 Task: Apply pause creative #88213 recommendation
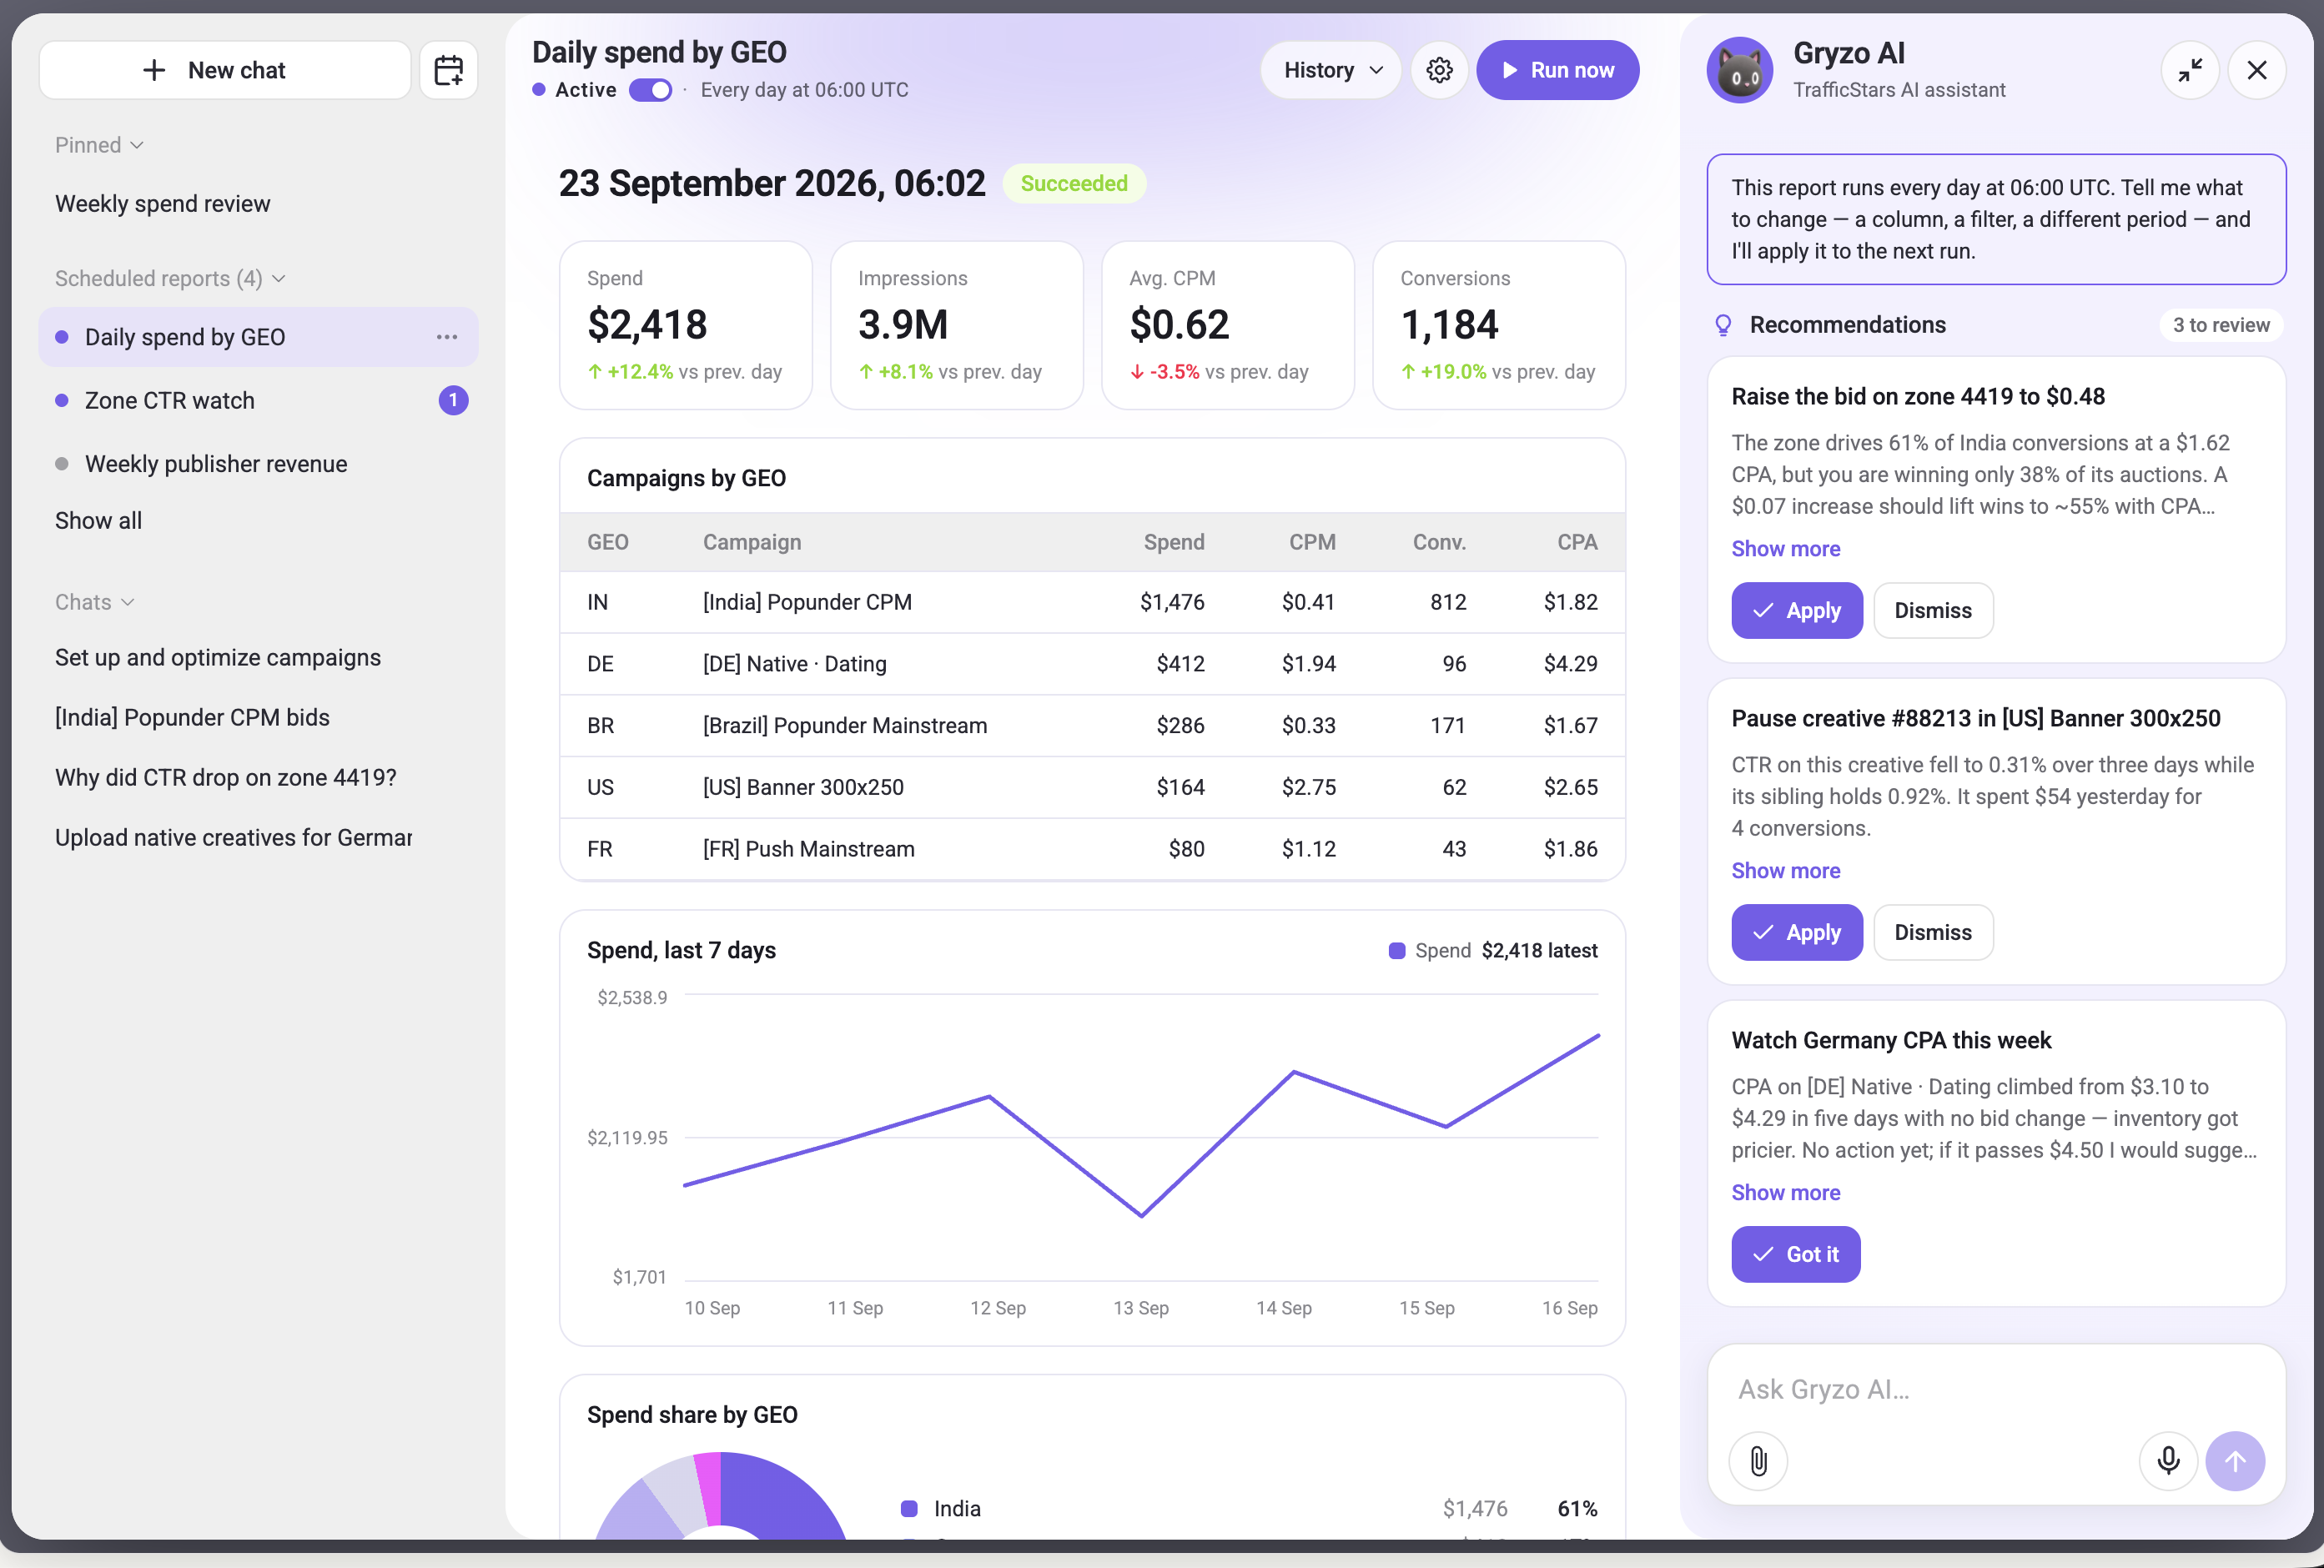[x=1796, y=932]
